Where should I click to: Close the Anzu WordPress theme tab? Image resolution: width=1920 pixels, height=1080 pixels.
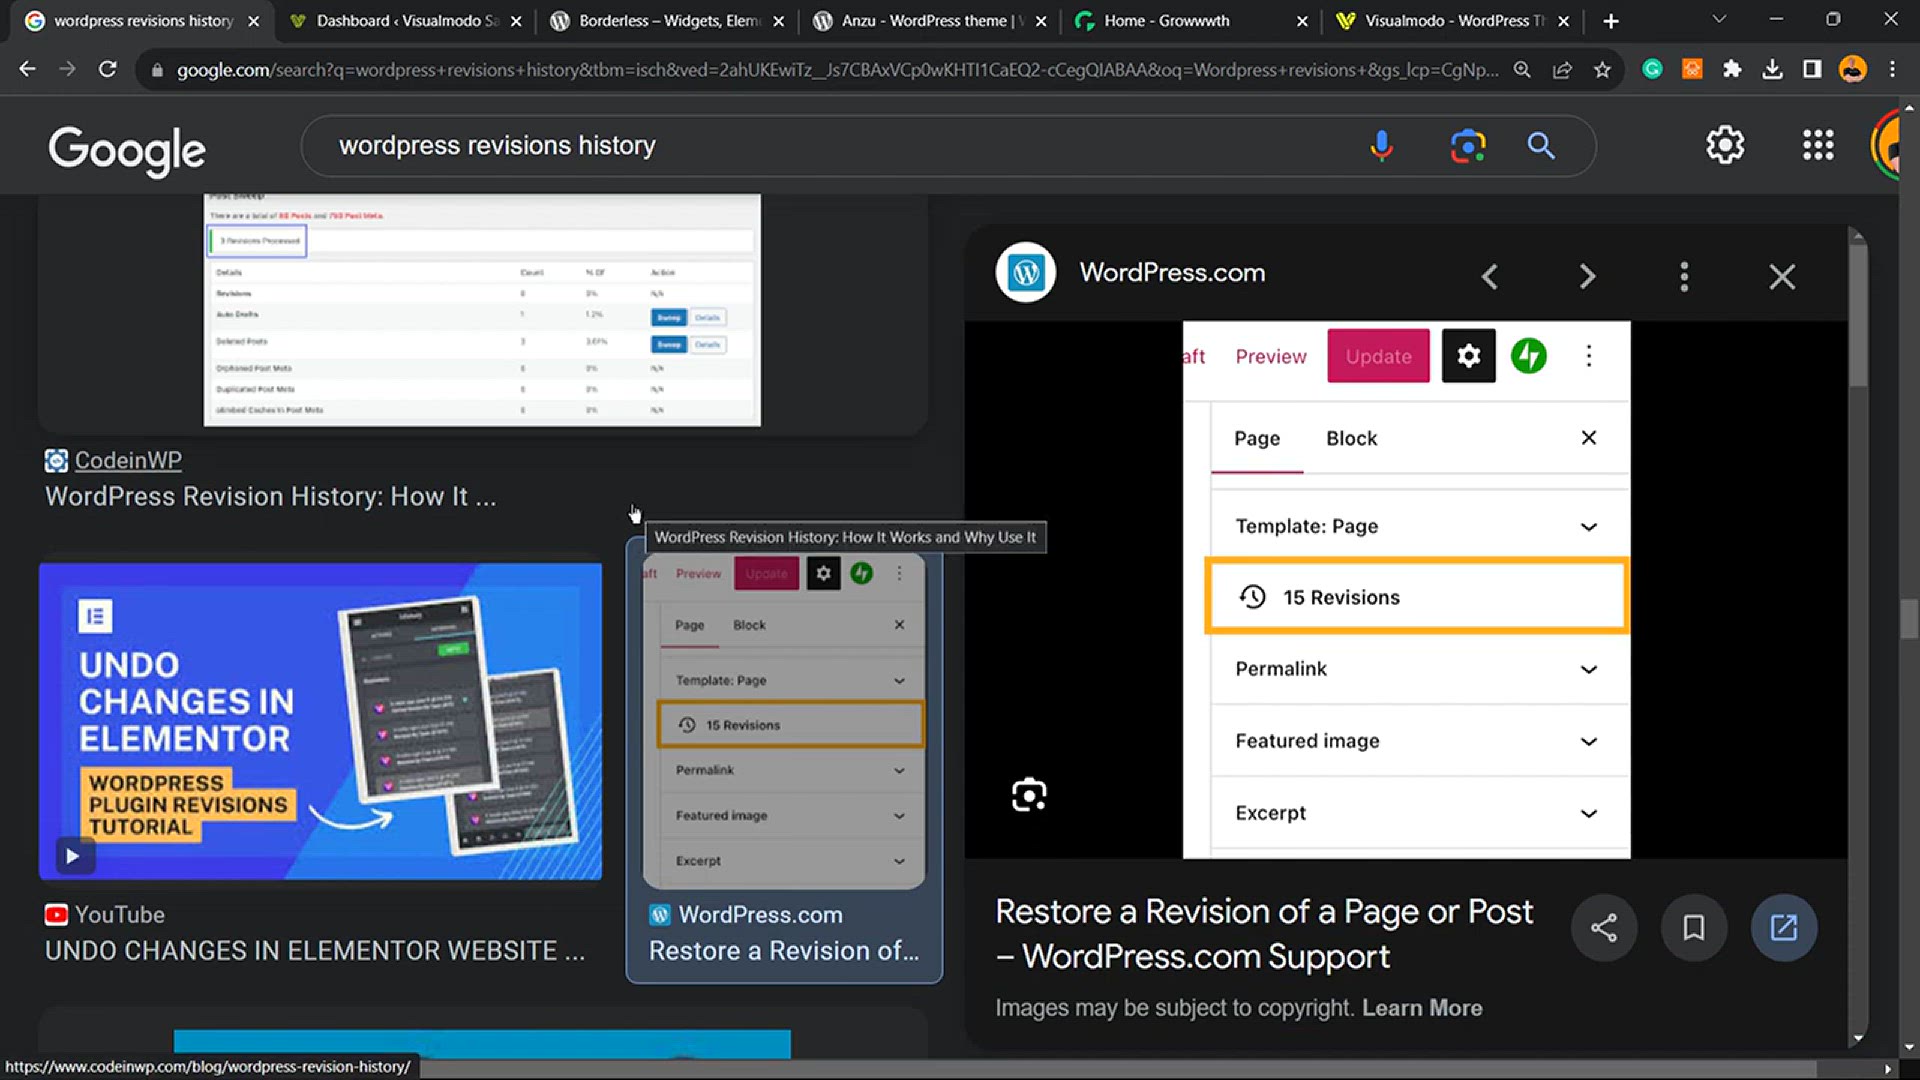tap(1040, 21)
